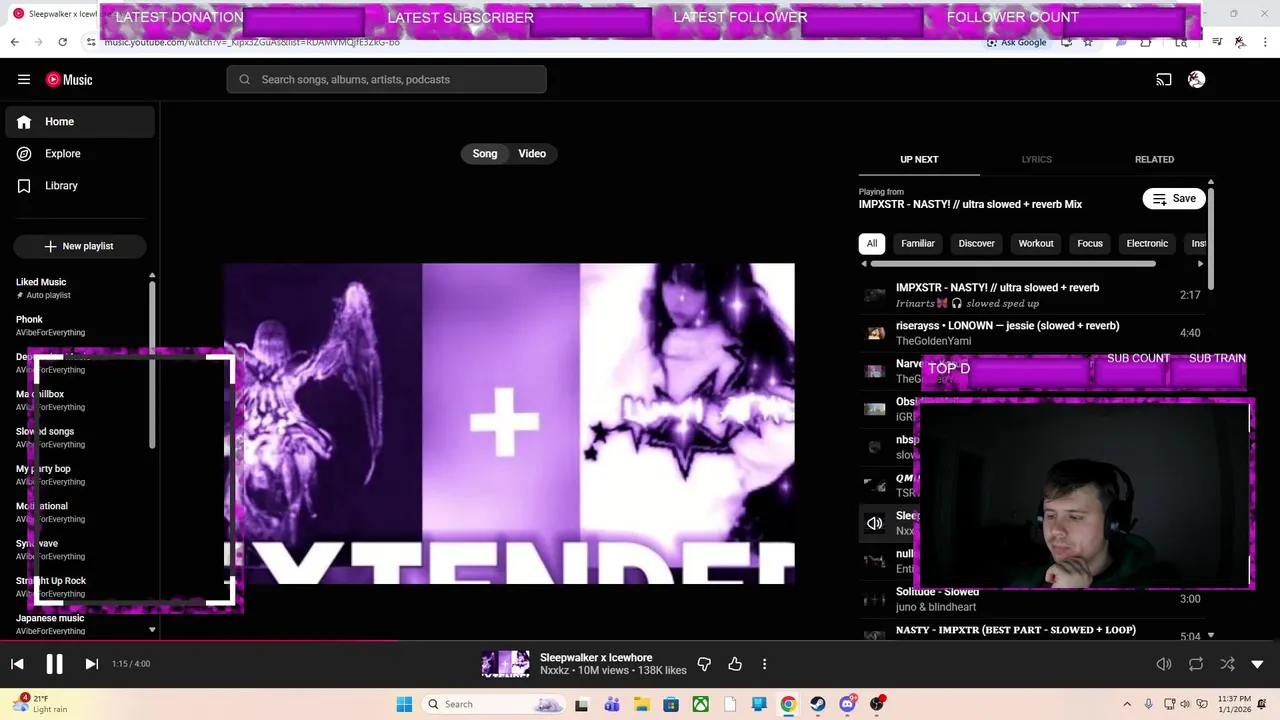This screenshot has height=720, width=1280.
Task: Create a New playlist
Action: pyautogui.click(x=80, y=246)
